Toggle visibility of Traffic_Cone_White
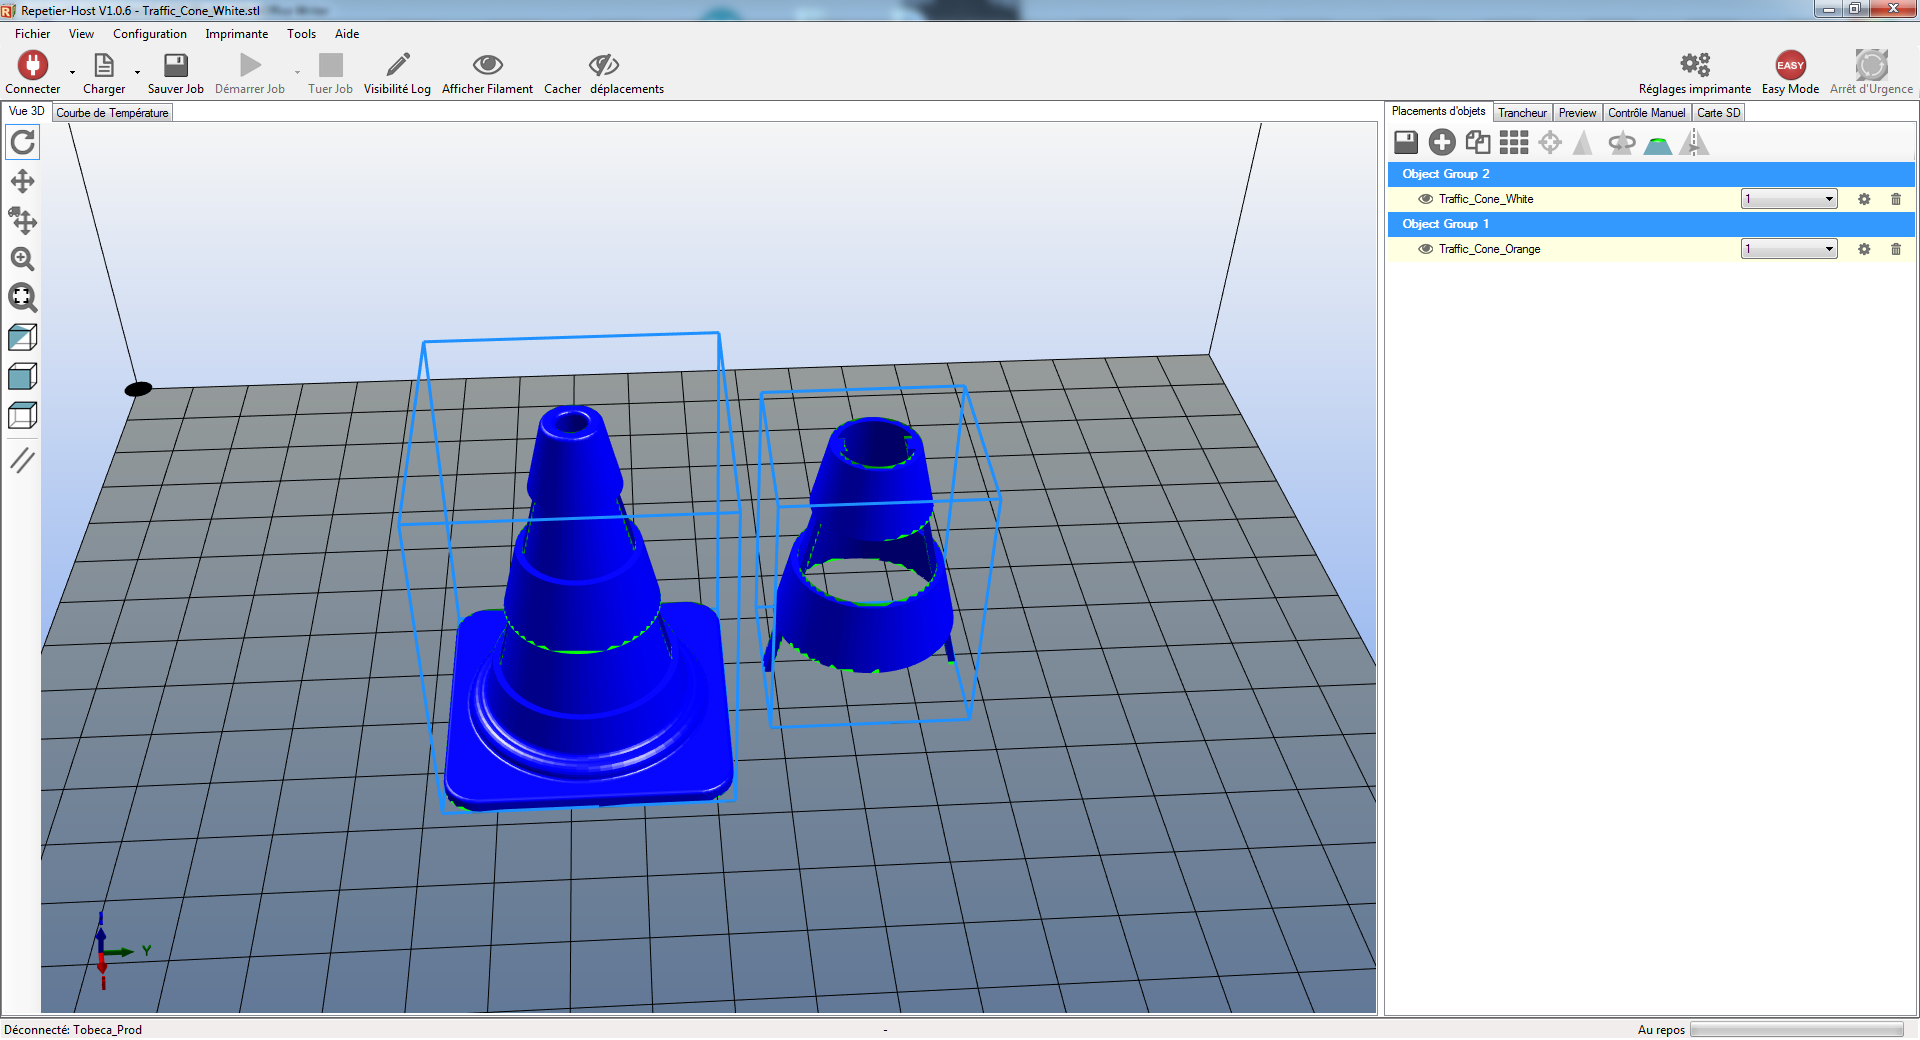The width and height of the screenshot is (1920, 1040). [1426, 199]
